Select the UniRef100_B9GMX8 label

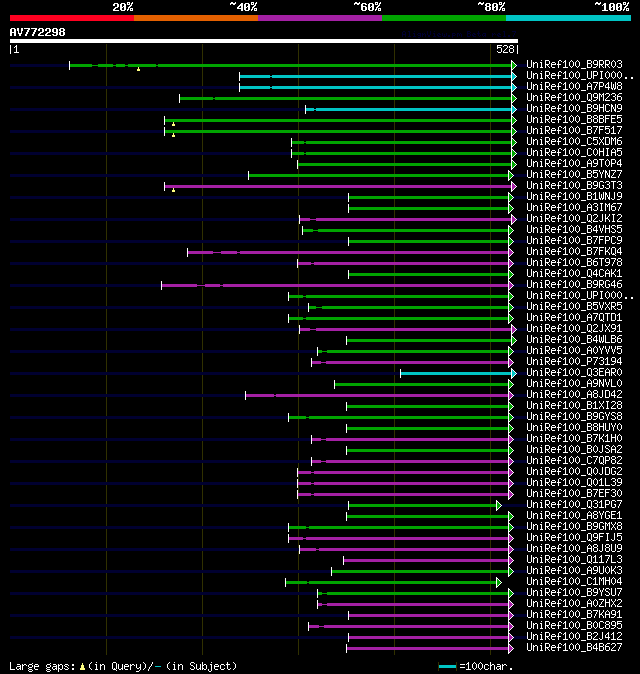(574, 527)
